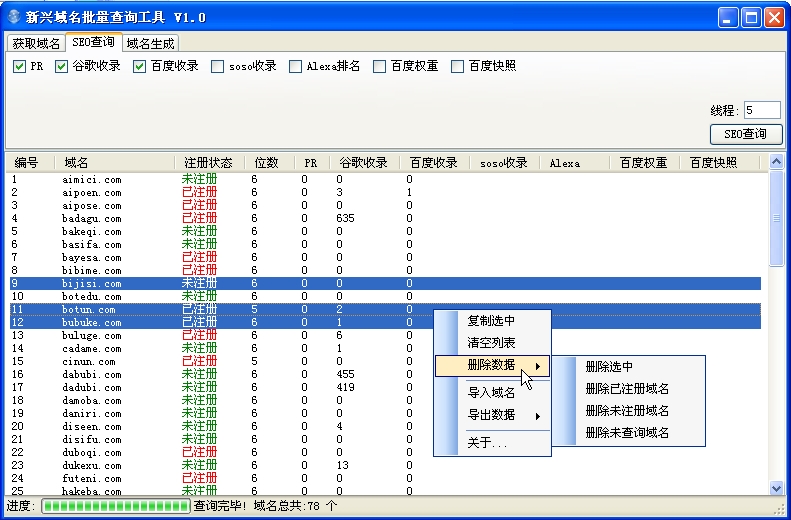Image resolution: width=791 pixels, height=520 pixels.
Task: Toggle the 谷歌收录 checkbox
Action: click(x=62, y=67)
